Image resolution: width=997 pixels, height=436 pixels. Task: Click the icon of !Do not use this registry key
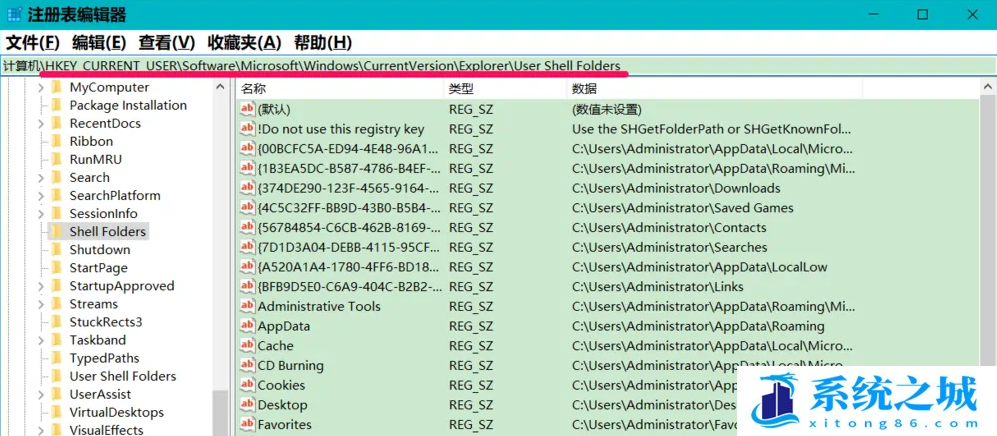pyautogui.click(x=247, y=129)
